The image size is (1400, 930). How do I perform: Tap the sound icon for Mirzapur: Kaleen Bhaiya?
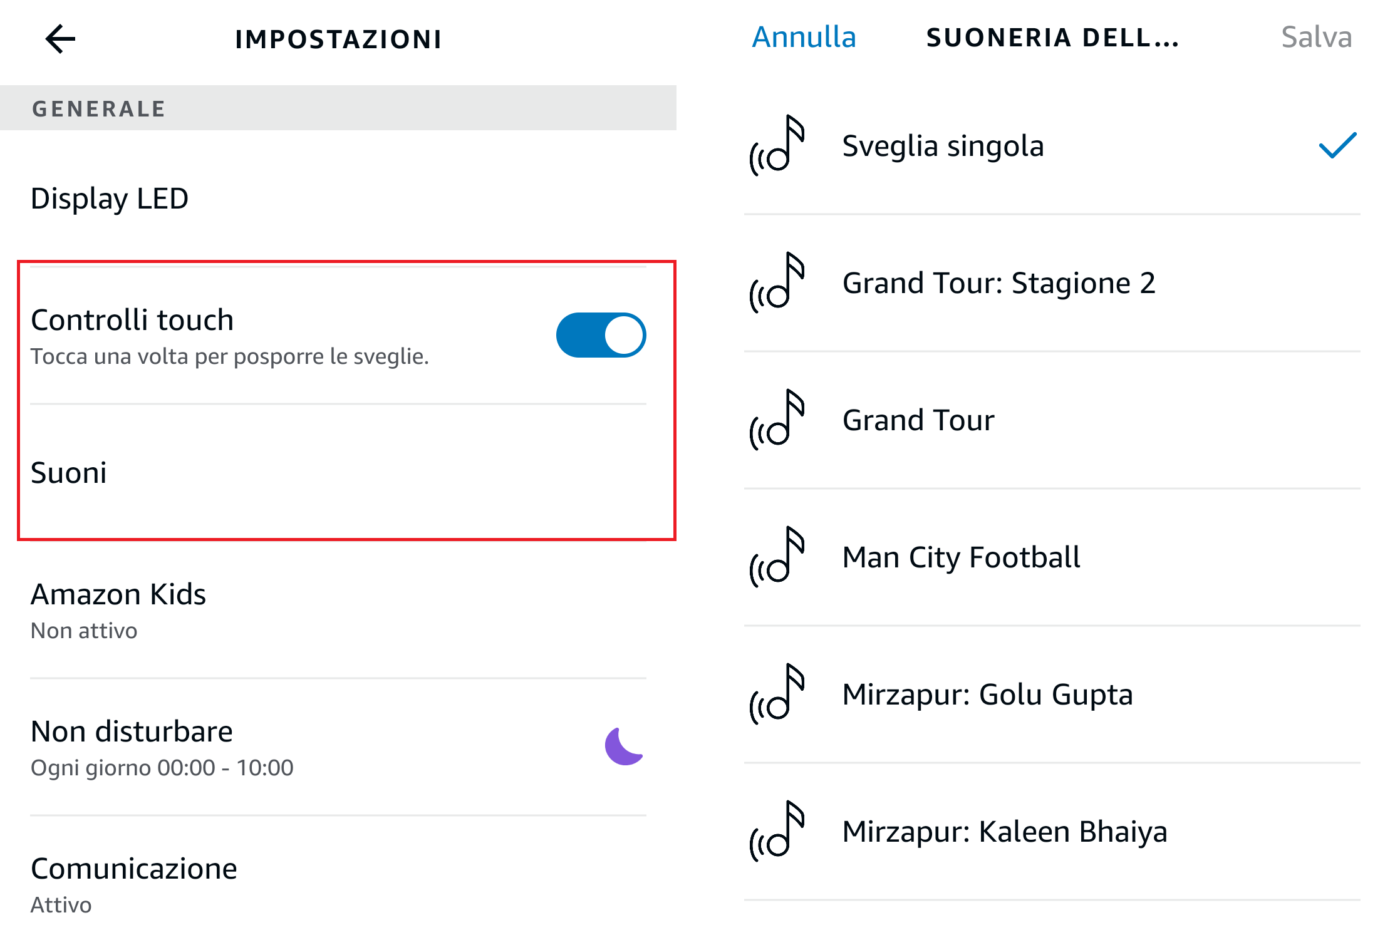pyautogui.click(x=778, y=831)
